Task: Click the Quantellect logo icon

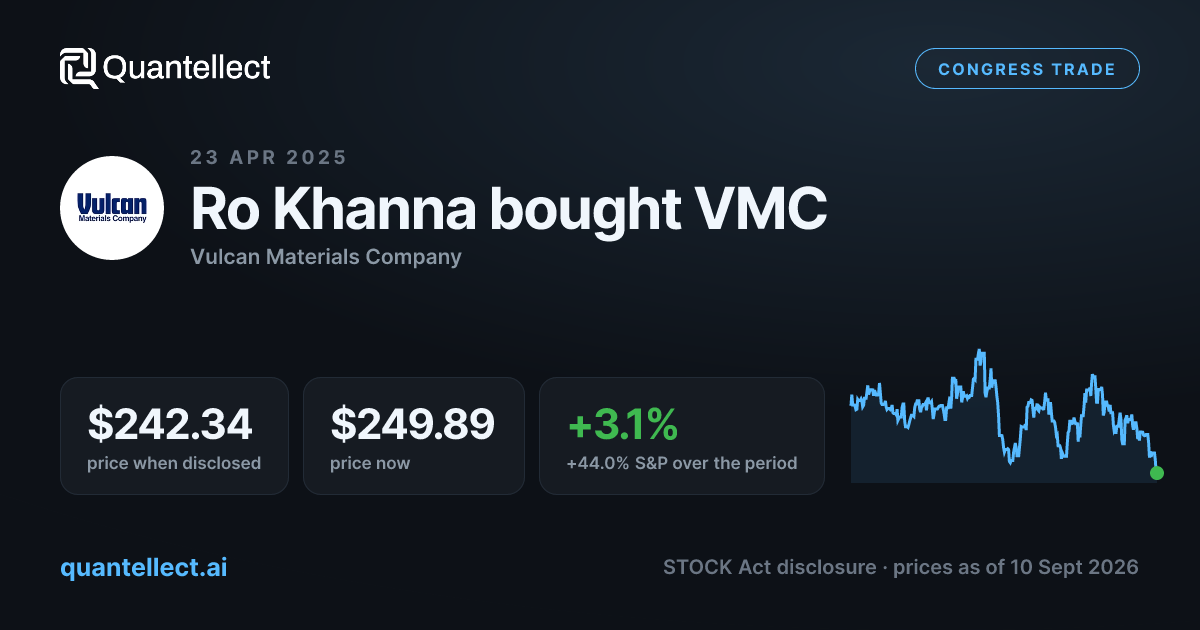Action: [x=79, y=68]
